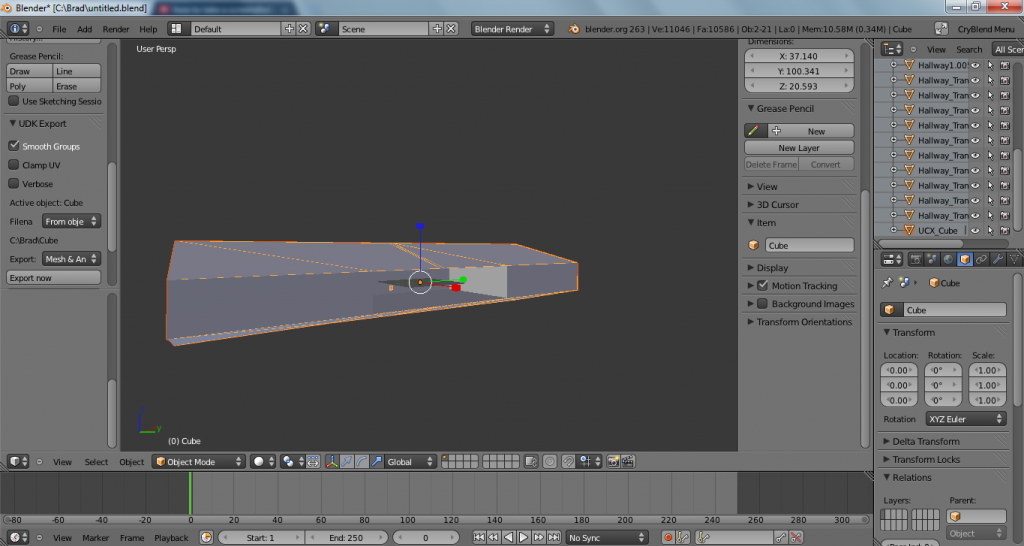This screenshot has height=546, width=1024.
Task: Toggle the 3D manipulator axes icon
Action: (332, 462)
